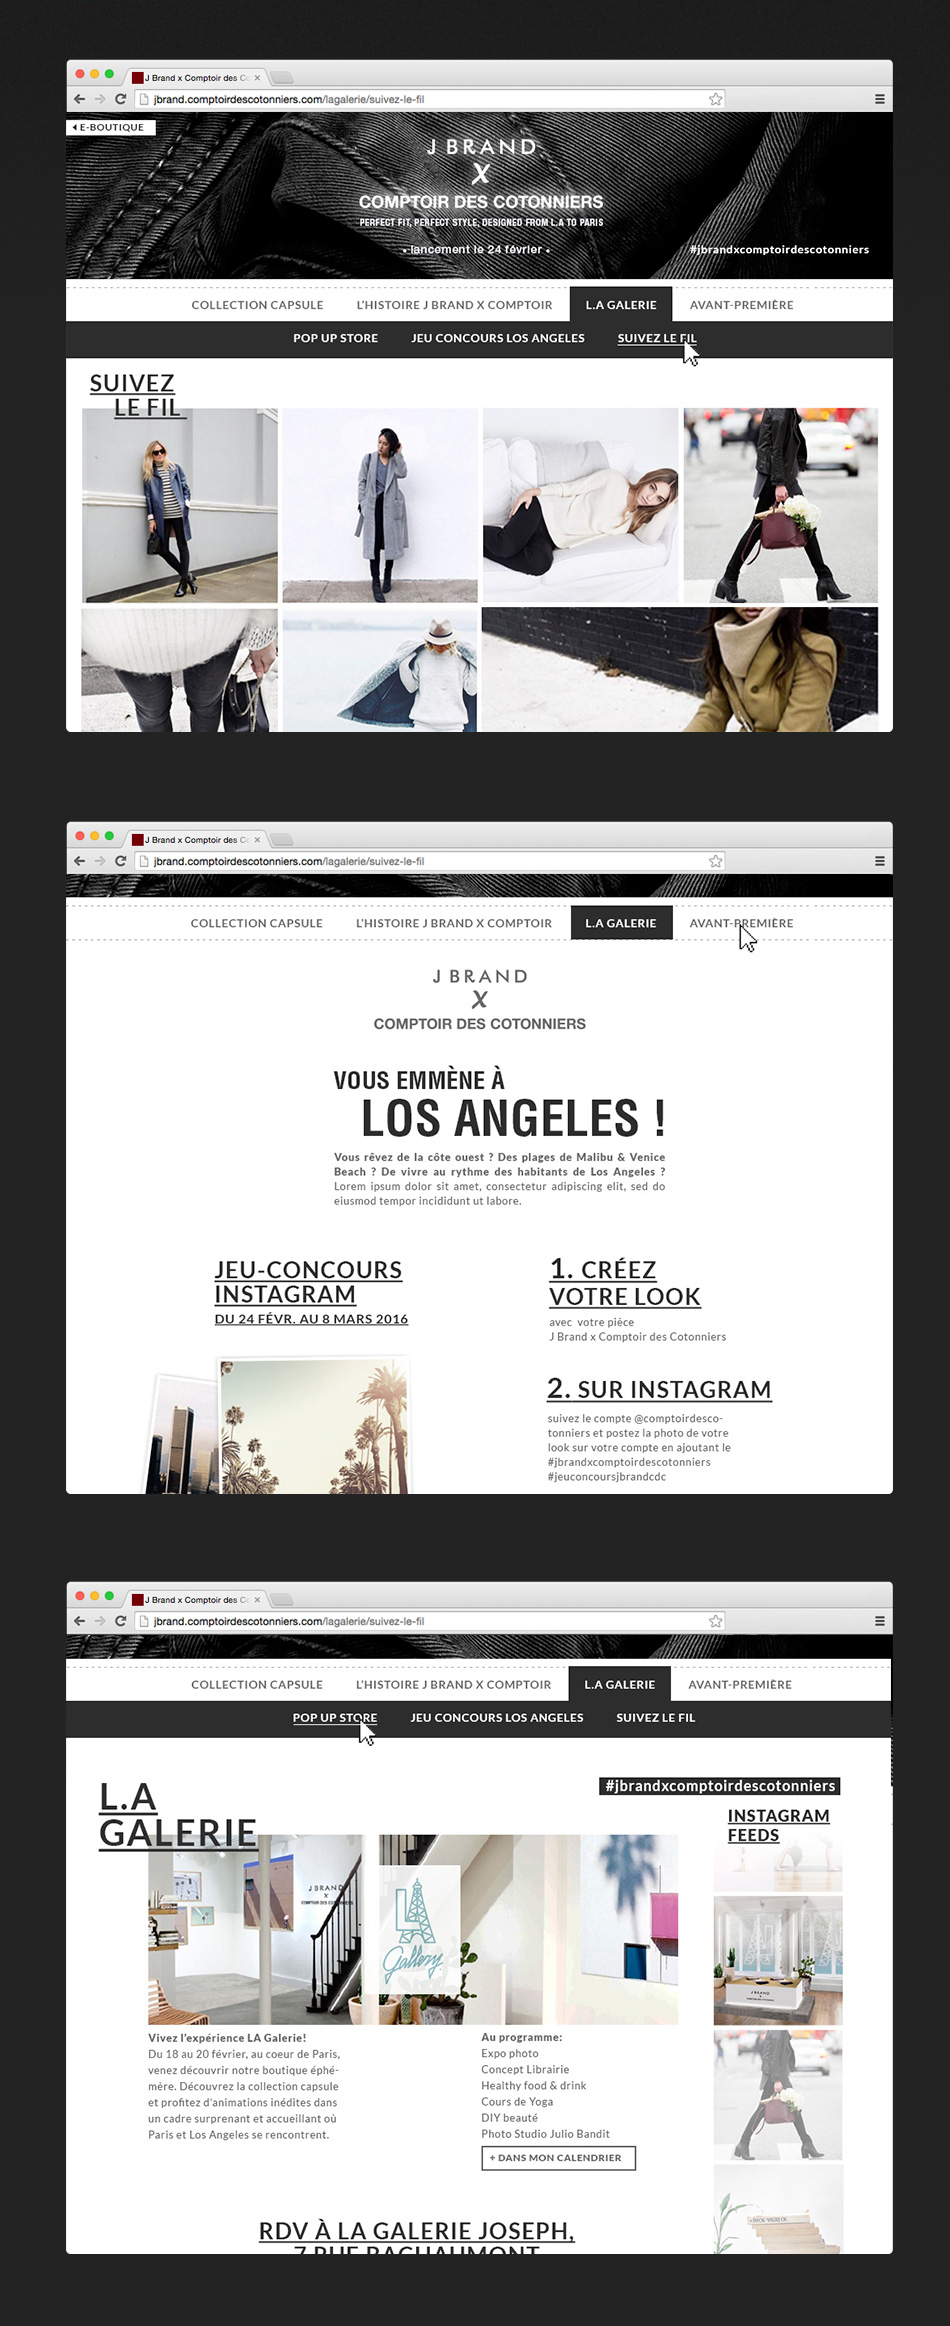The width and height of the screenshot is (950, 2326).
Task: Click the 'Du 24 févr. au 8 mars 2016' date text
Action: pos(311,1319)
